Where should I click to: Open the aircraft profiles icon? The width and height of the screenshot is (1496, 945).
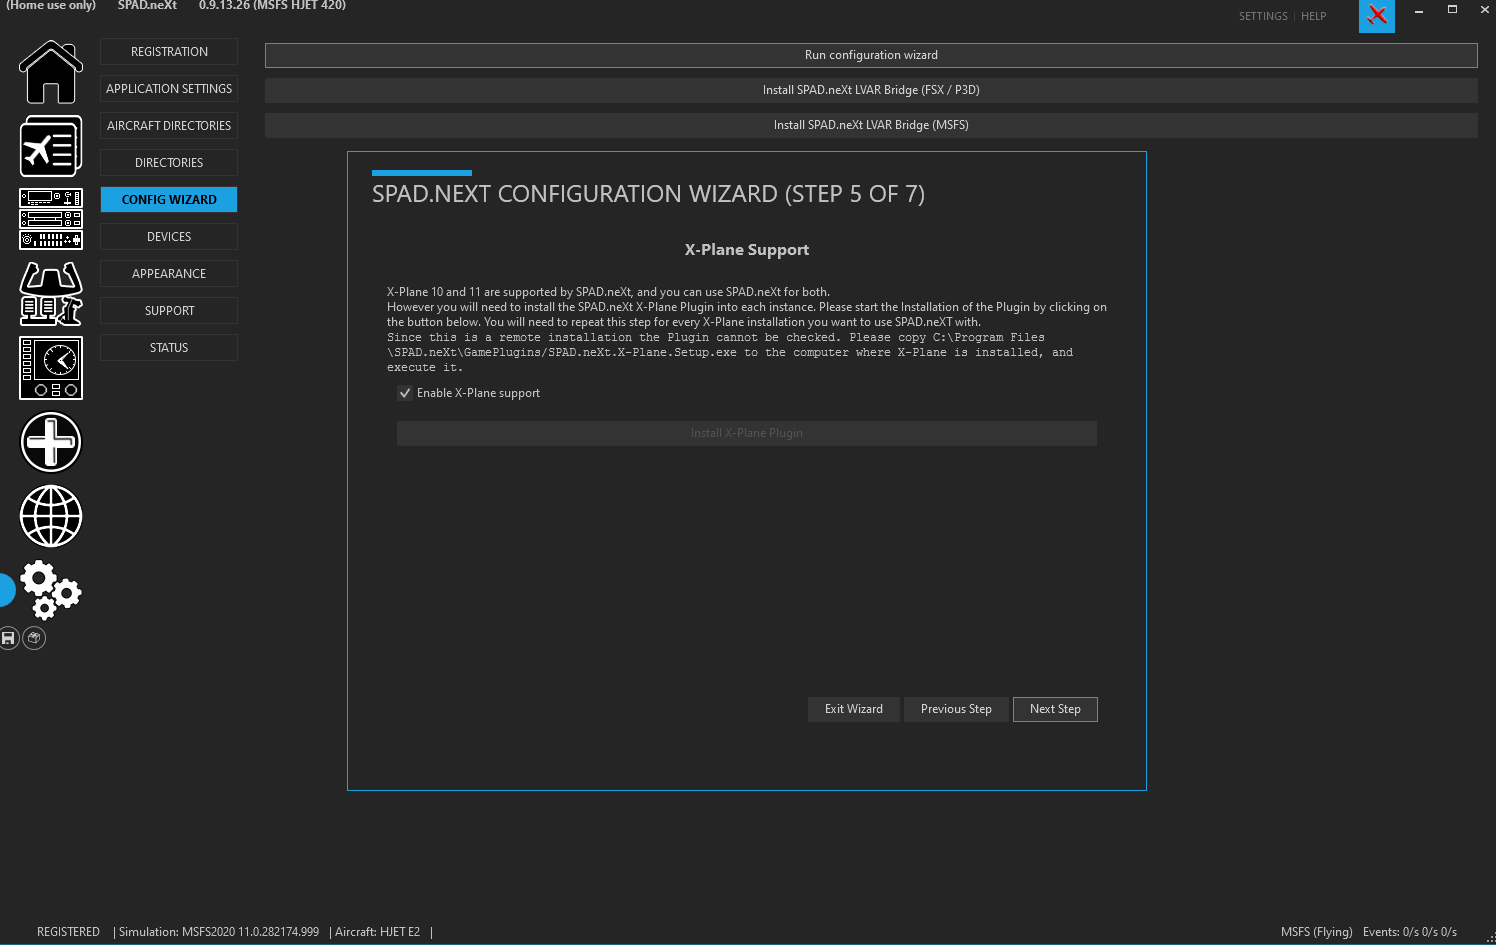pos(51,146)
